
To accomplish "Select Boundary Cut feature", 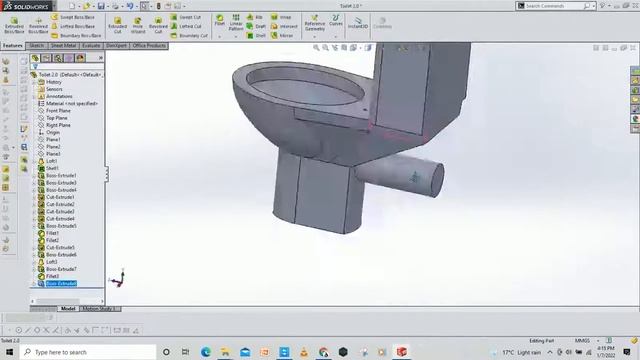I will [189, 36].
